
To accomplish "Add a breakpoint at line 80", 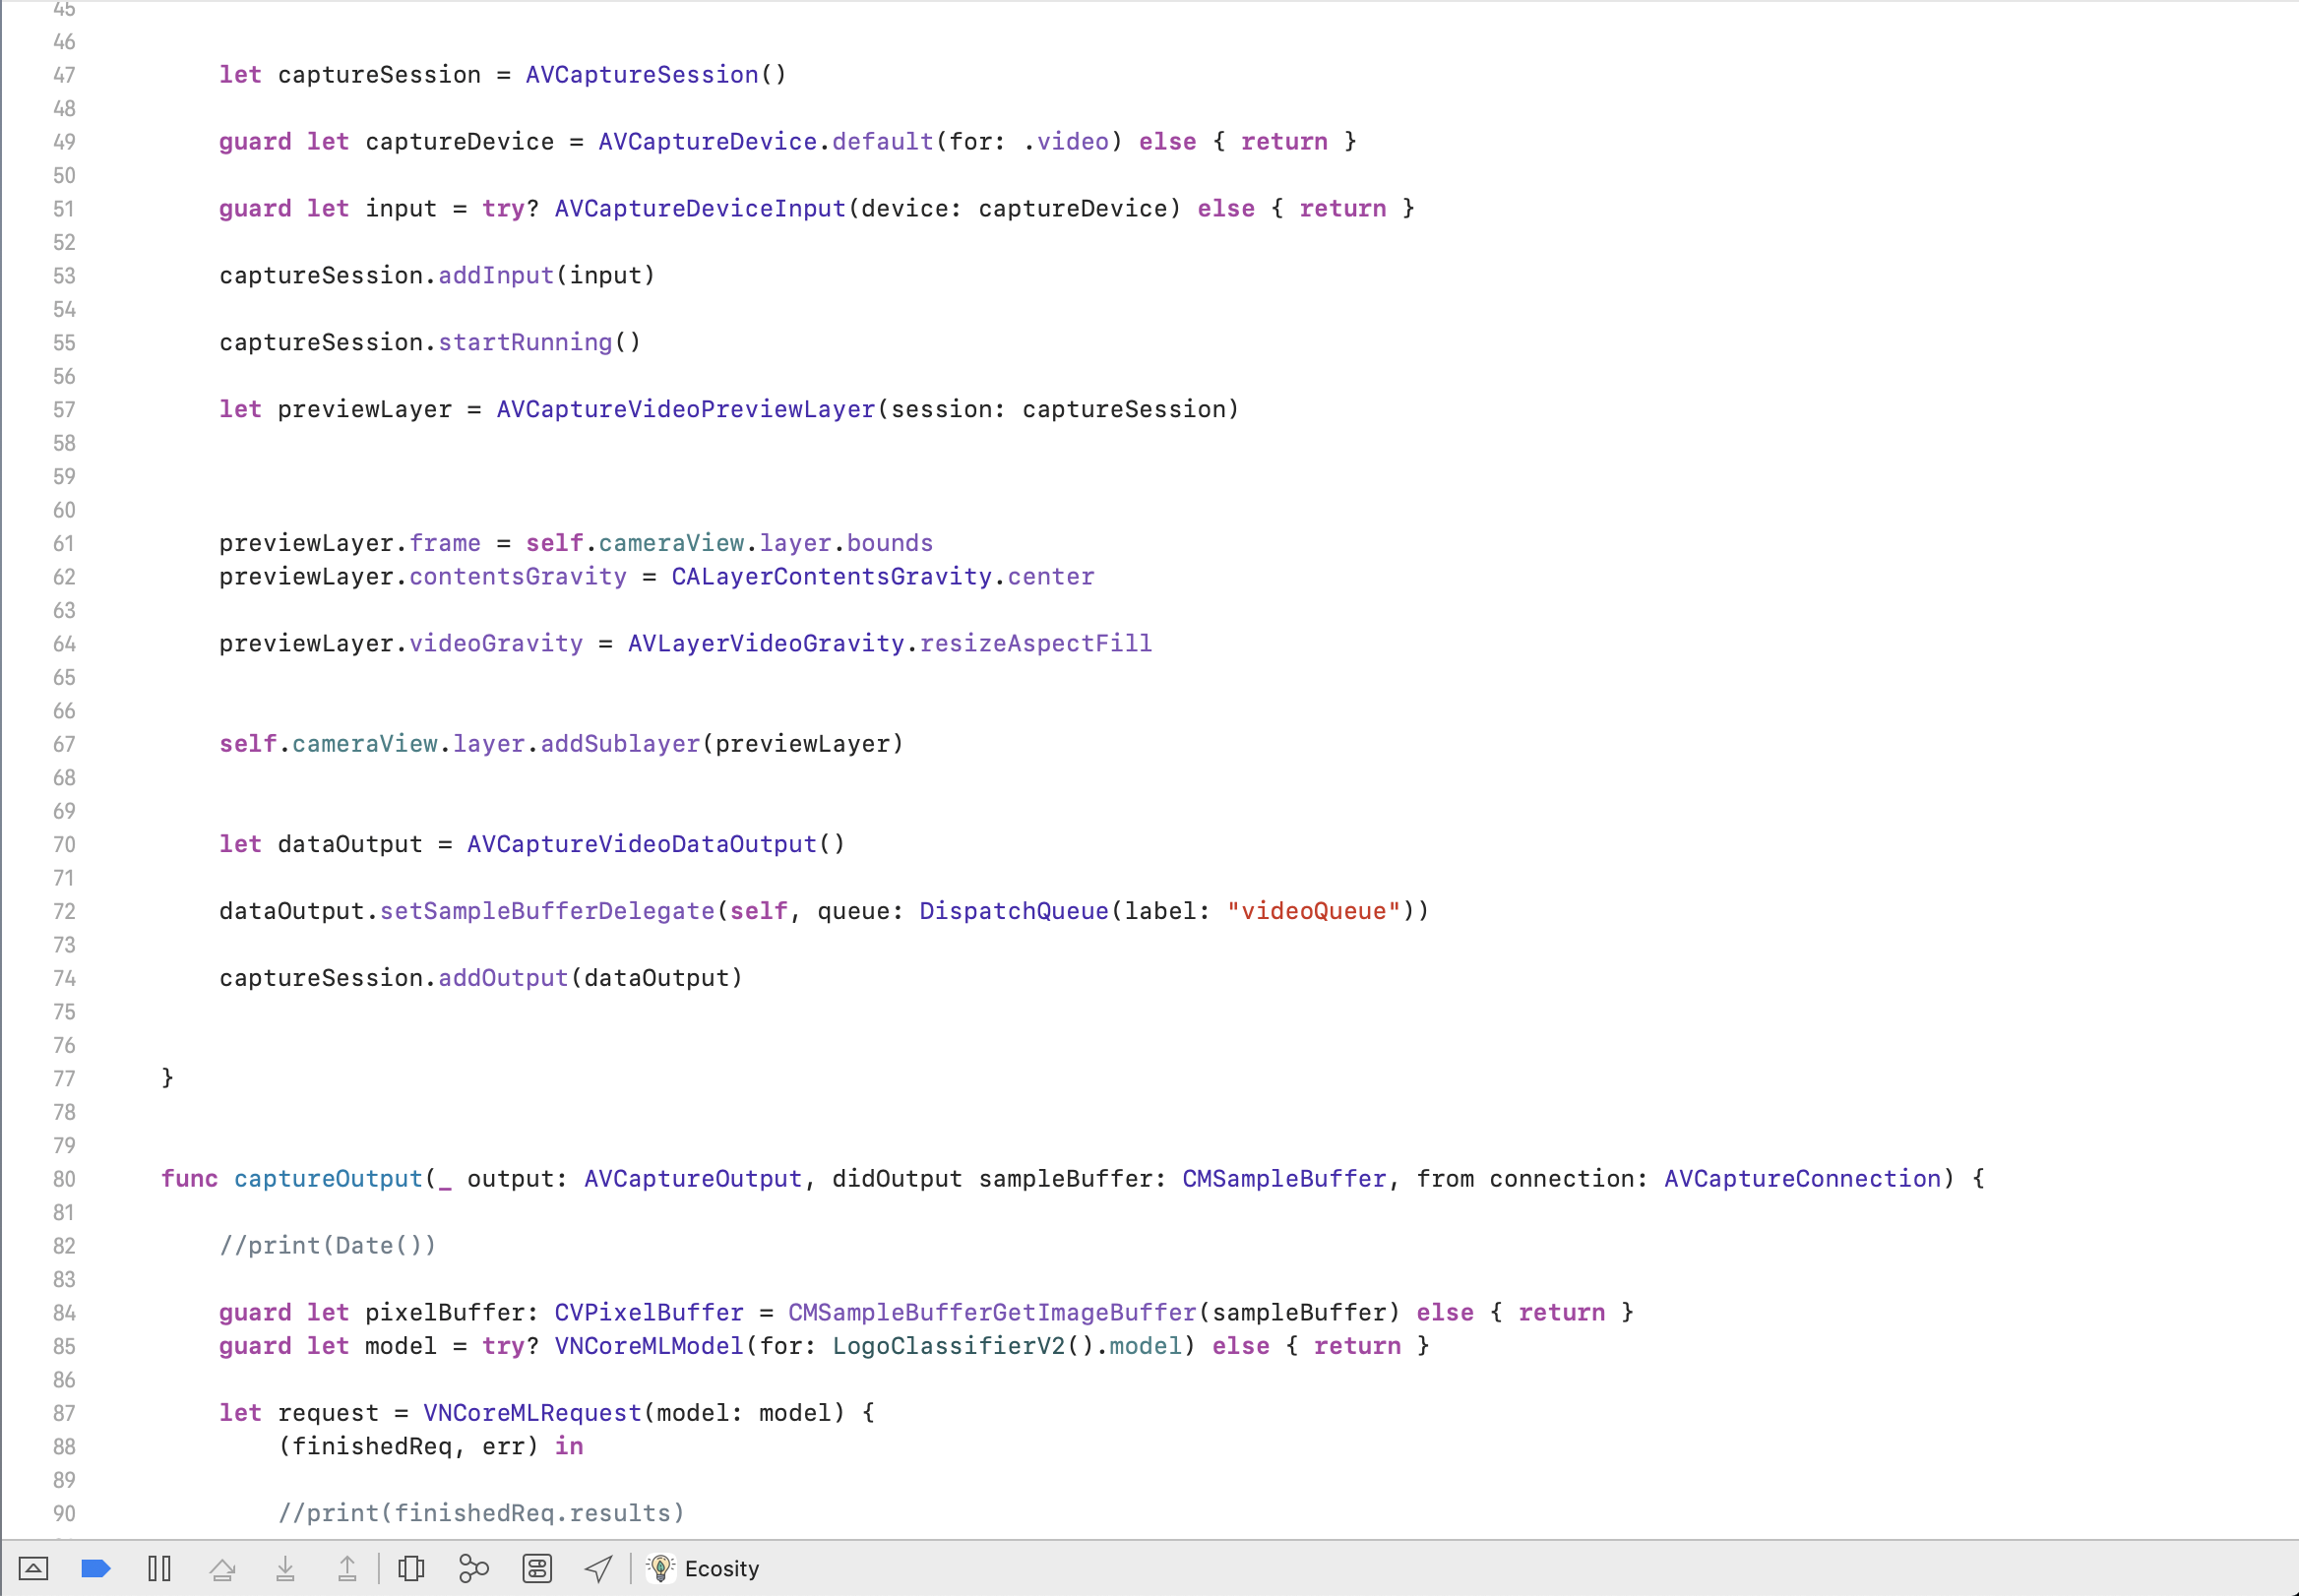I will point(64,1179).
